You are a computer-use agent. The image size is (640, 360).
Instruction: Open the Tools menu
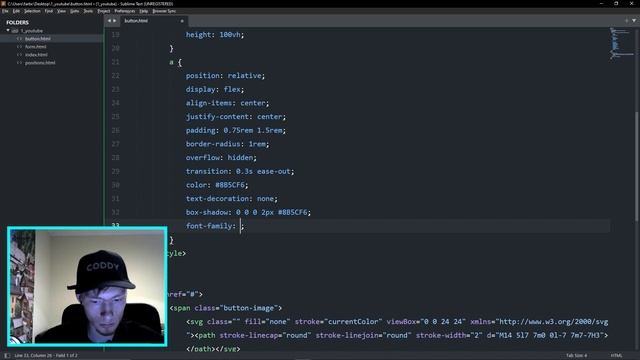[x=88, y=11]
